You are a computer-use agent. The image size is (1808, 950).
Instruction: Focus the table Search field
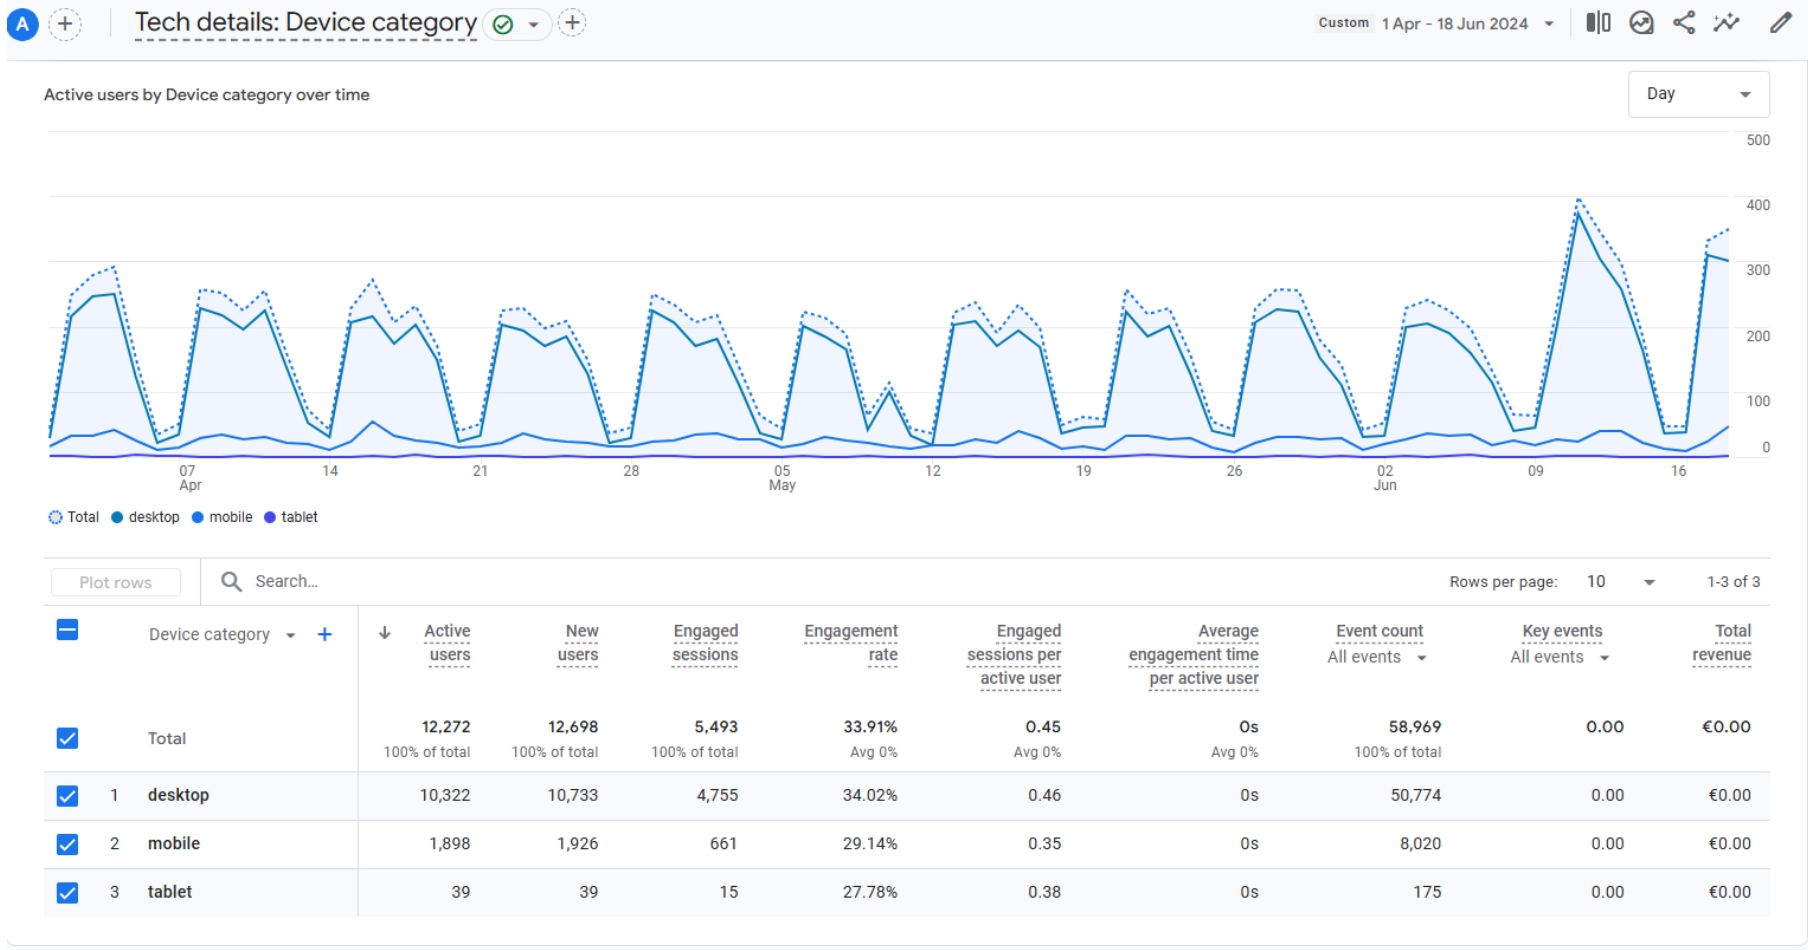tap(286, 581)
